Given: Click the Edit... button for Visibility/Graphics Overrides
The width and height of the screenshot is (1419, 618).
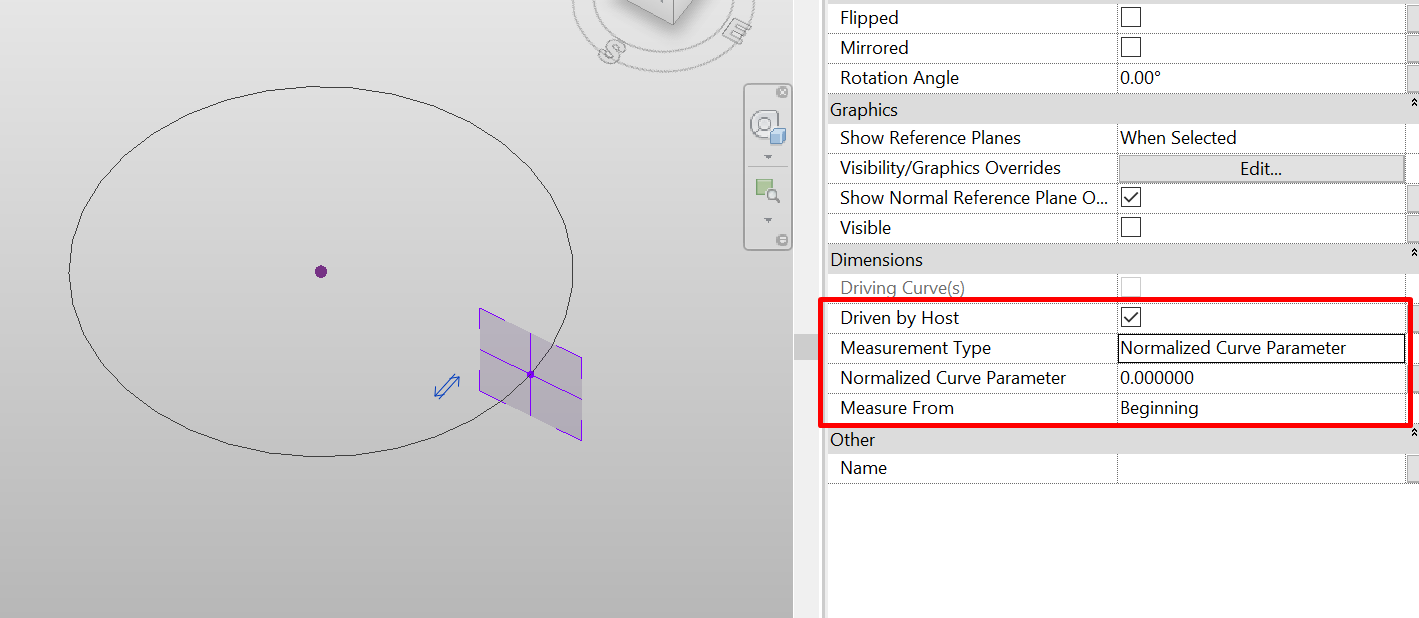Looking at the screenshot, I should [1261, 168].
